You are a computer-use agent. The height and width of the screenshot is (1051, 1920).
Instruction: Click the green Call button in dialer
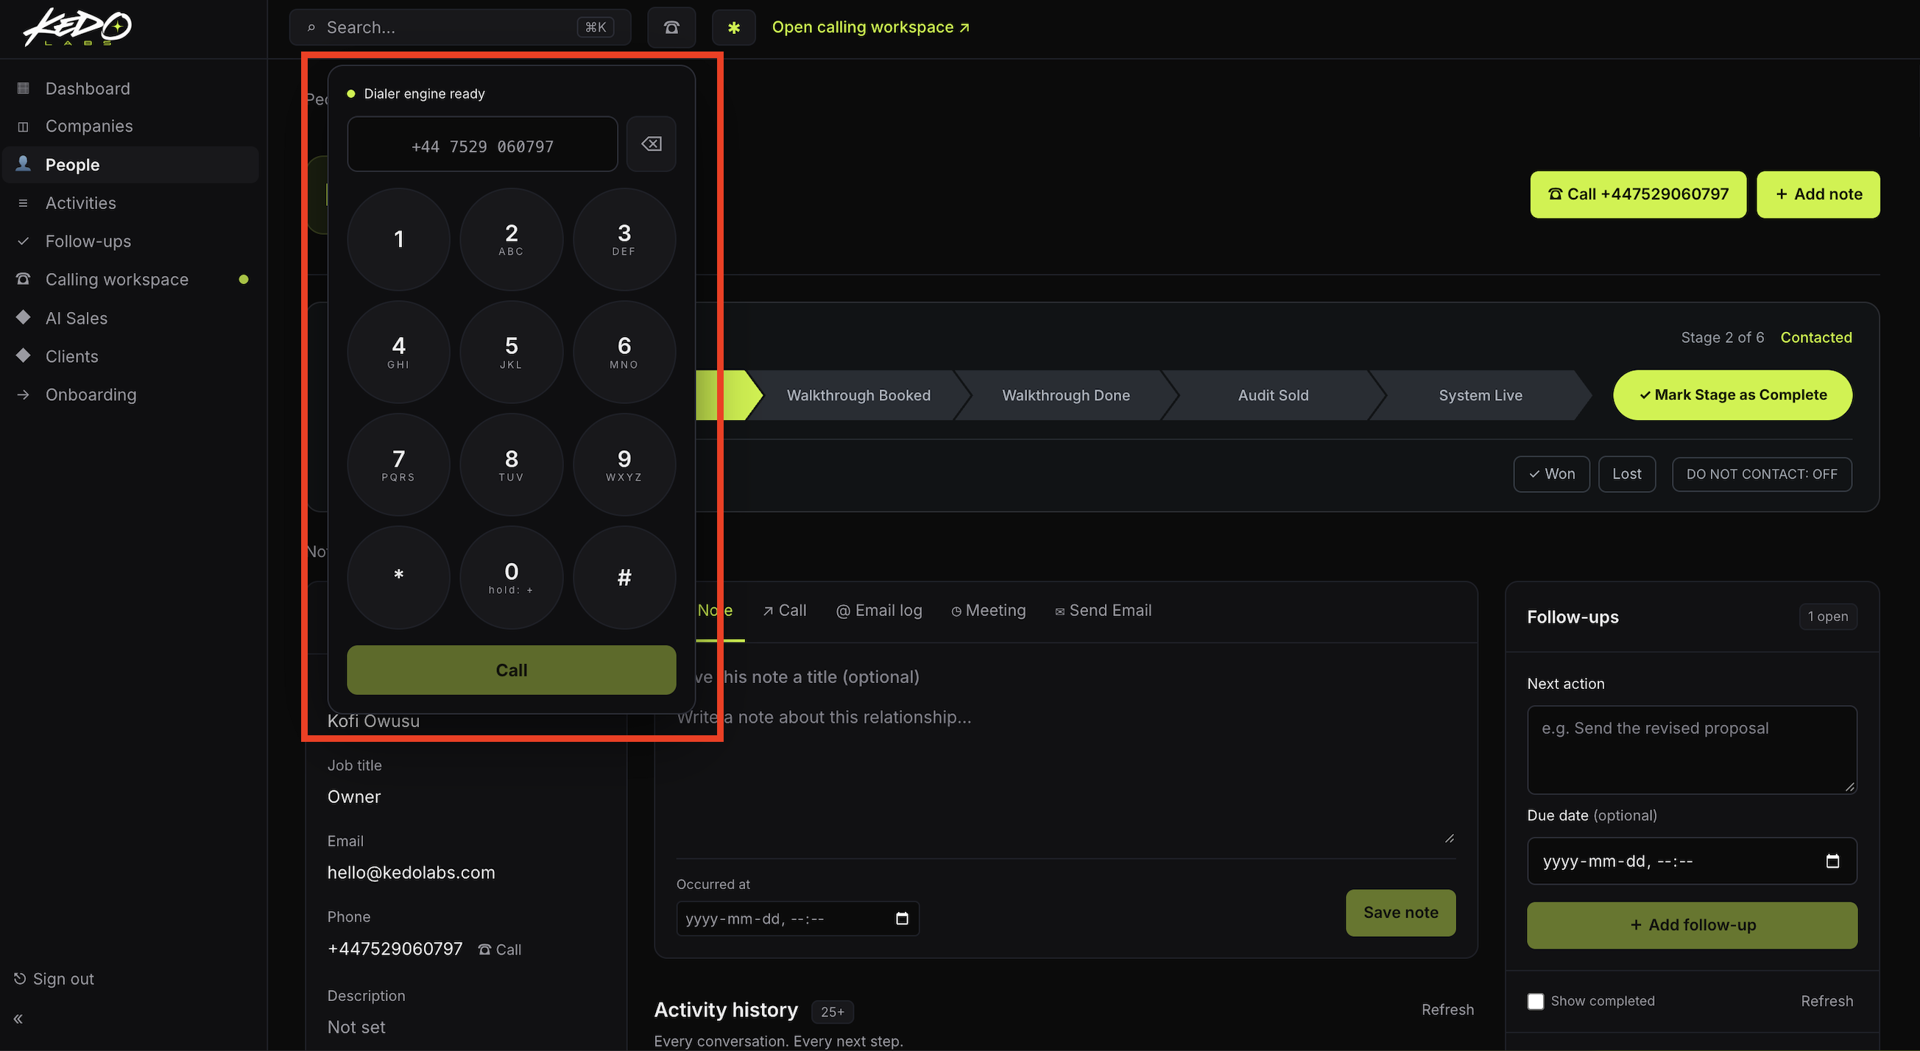click(511, 670)
